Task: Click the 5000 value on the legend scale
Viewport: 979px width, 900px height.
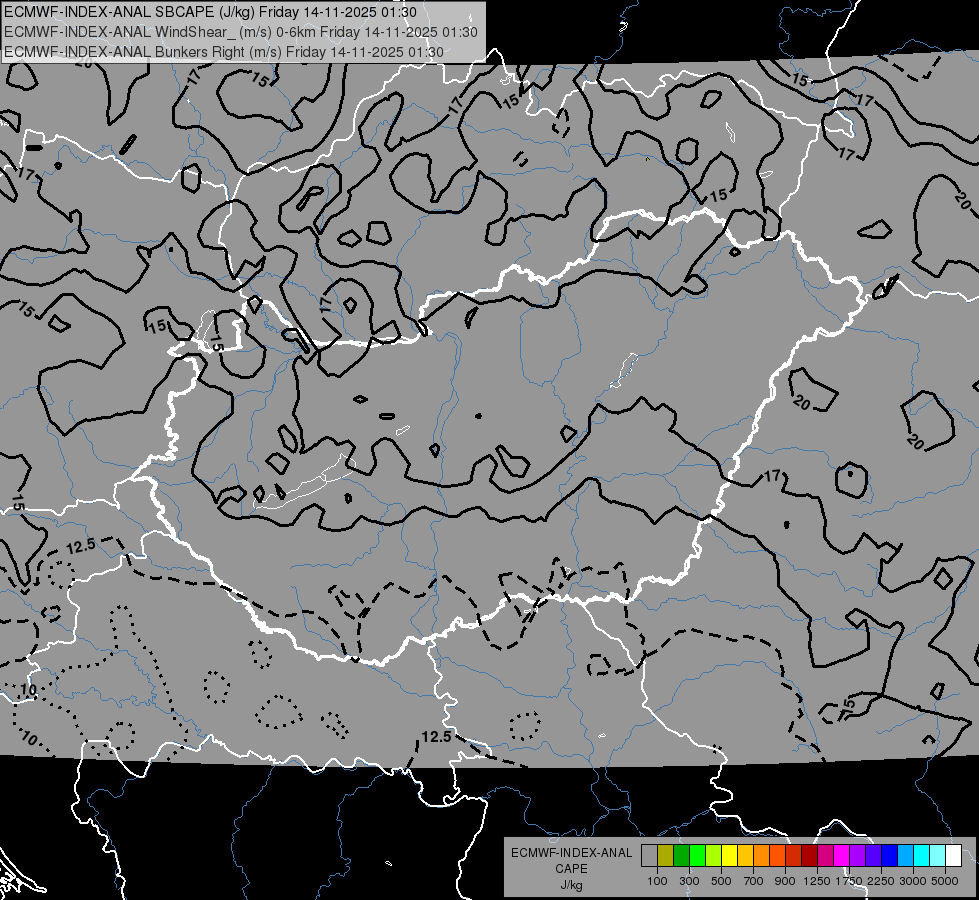Action: 945,881
